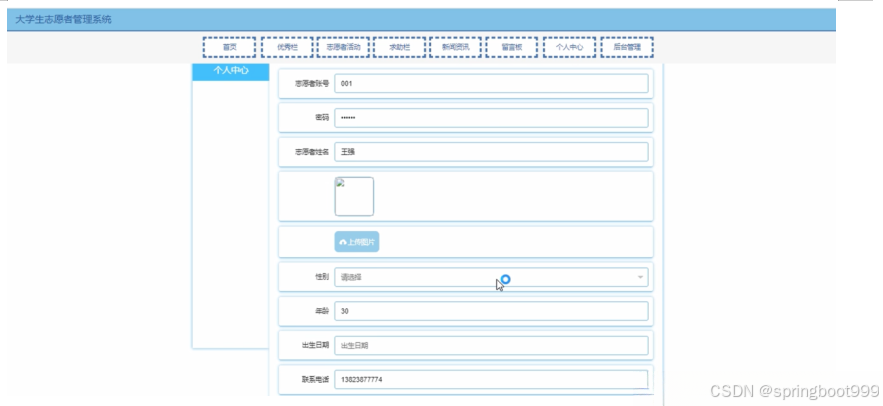The height and width of the screenshot is (406, 883).
Task: Focus the 志愿者账号 field containing 001
Action: (491, 83)
